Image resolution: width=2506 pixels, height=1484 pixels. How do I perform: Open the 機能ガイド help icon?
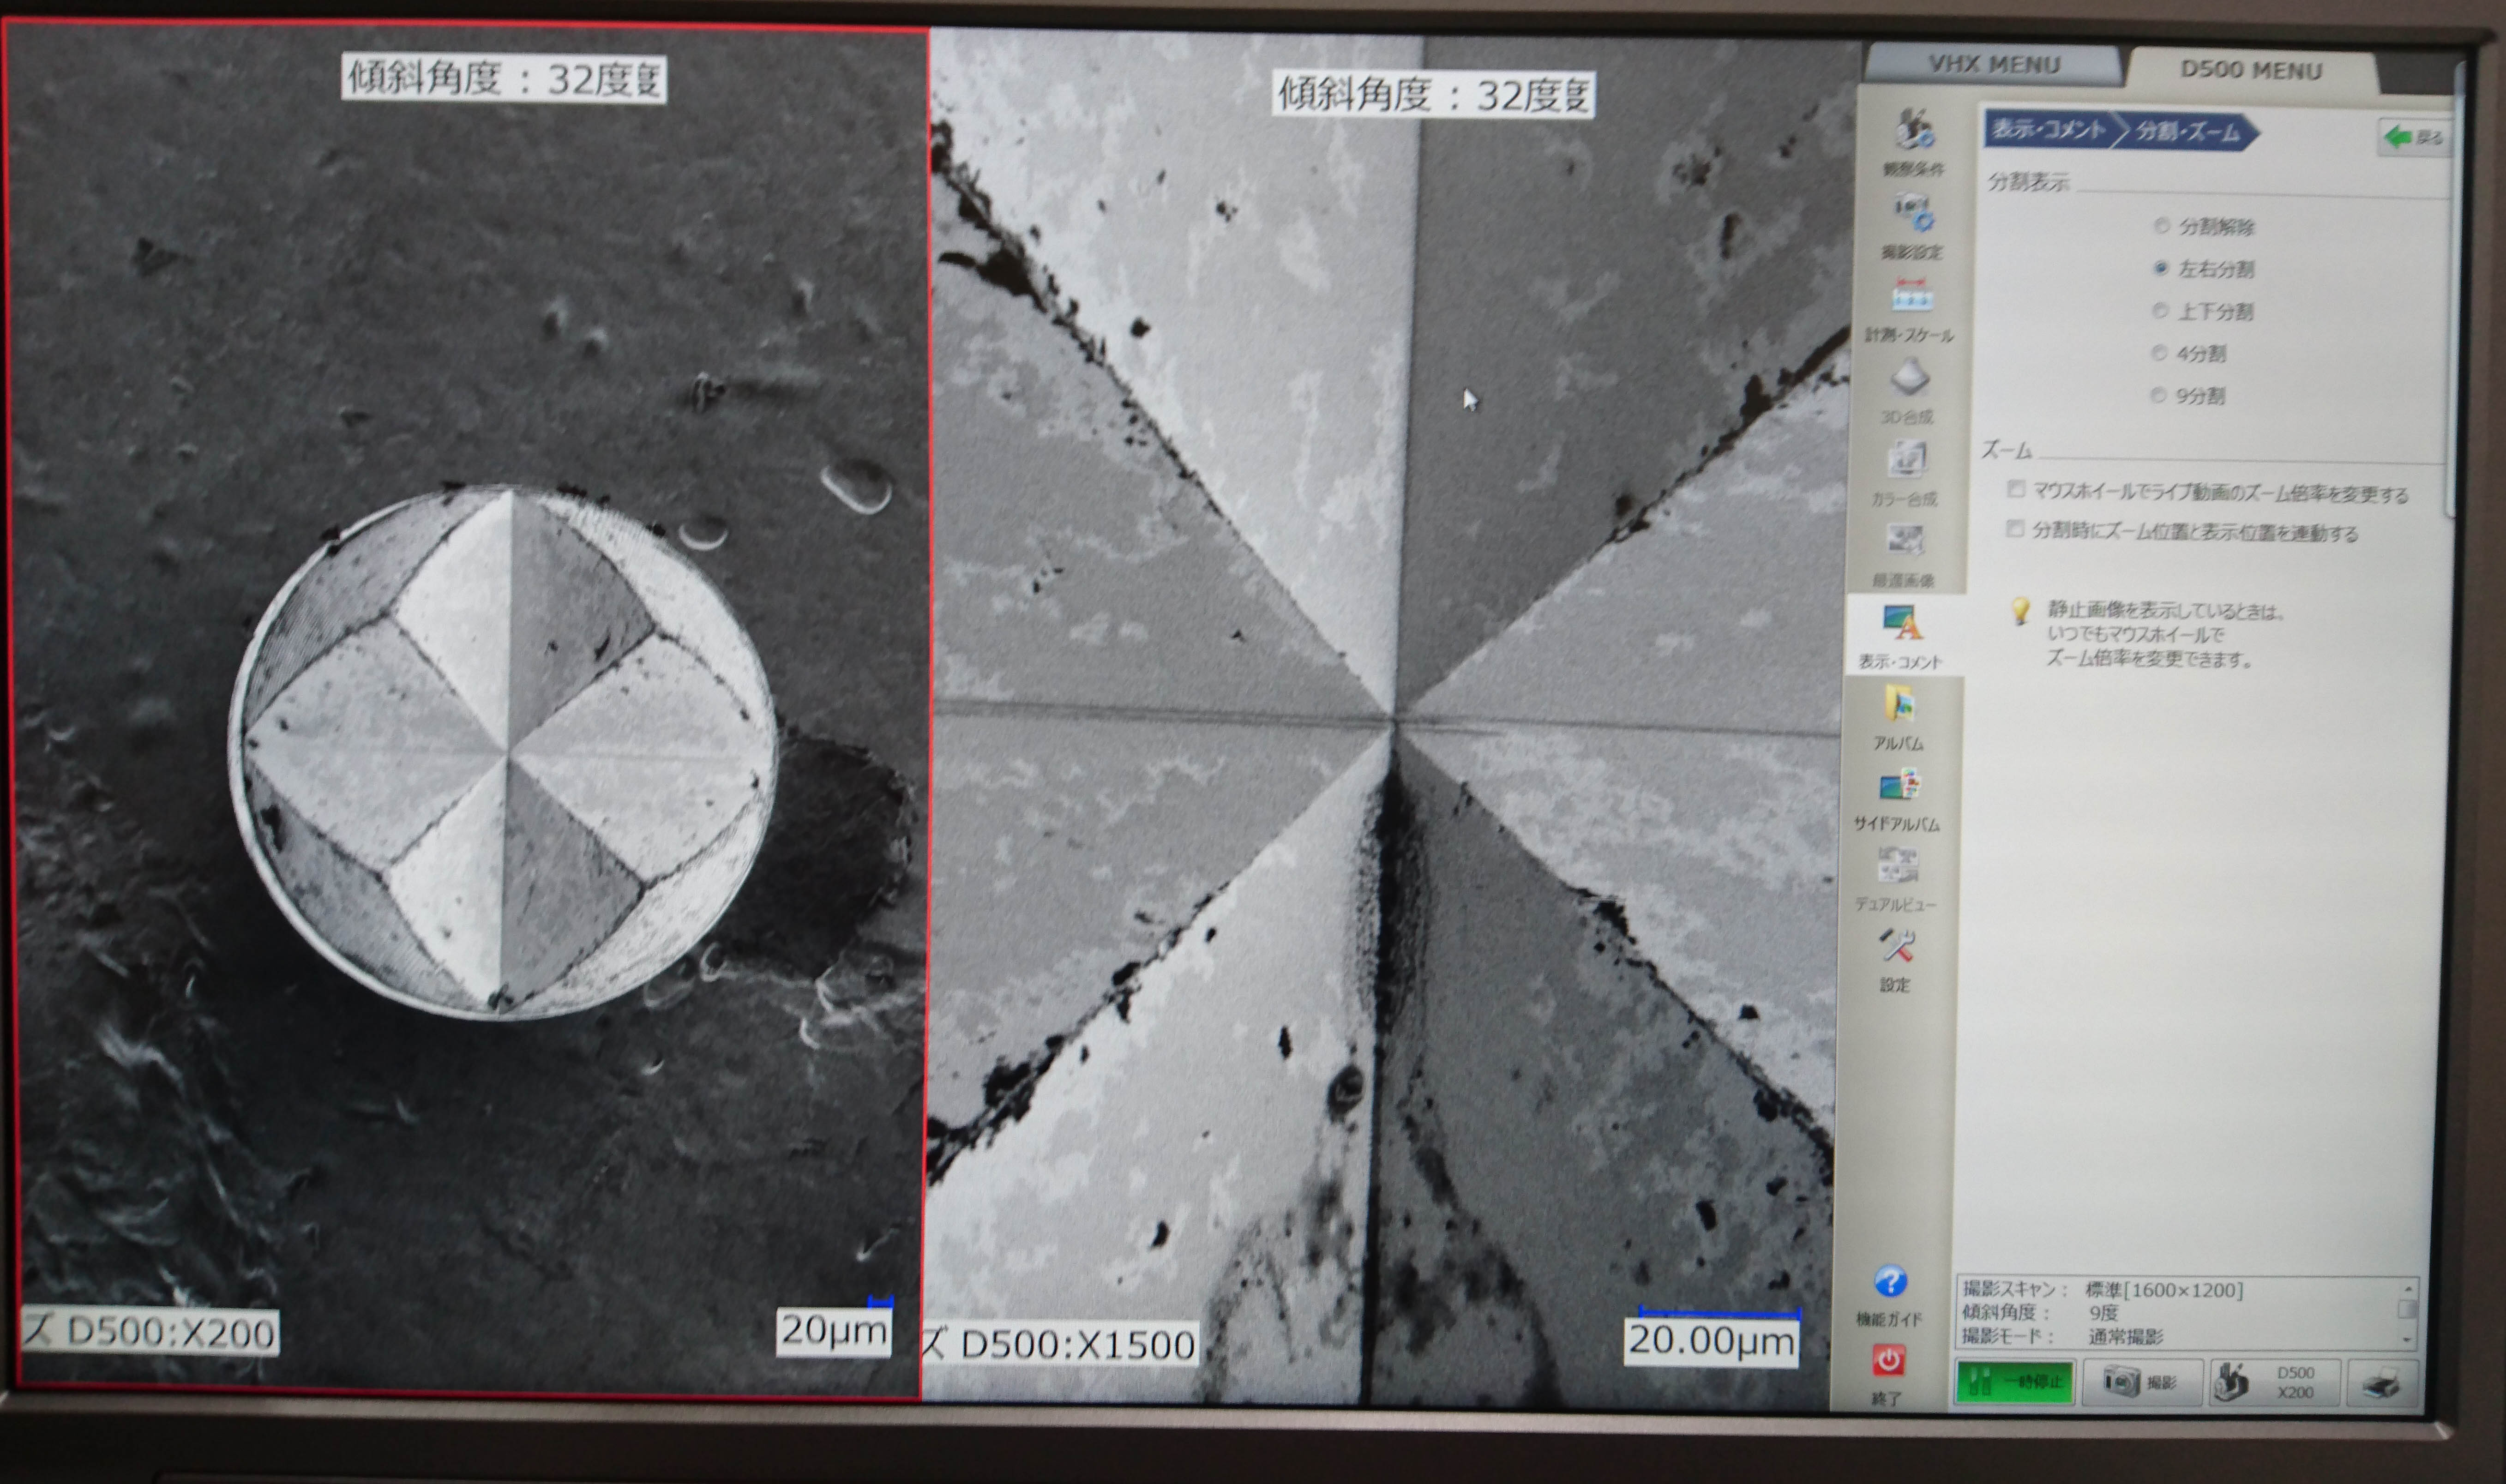(1889, 1282)
